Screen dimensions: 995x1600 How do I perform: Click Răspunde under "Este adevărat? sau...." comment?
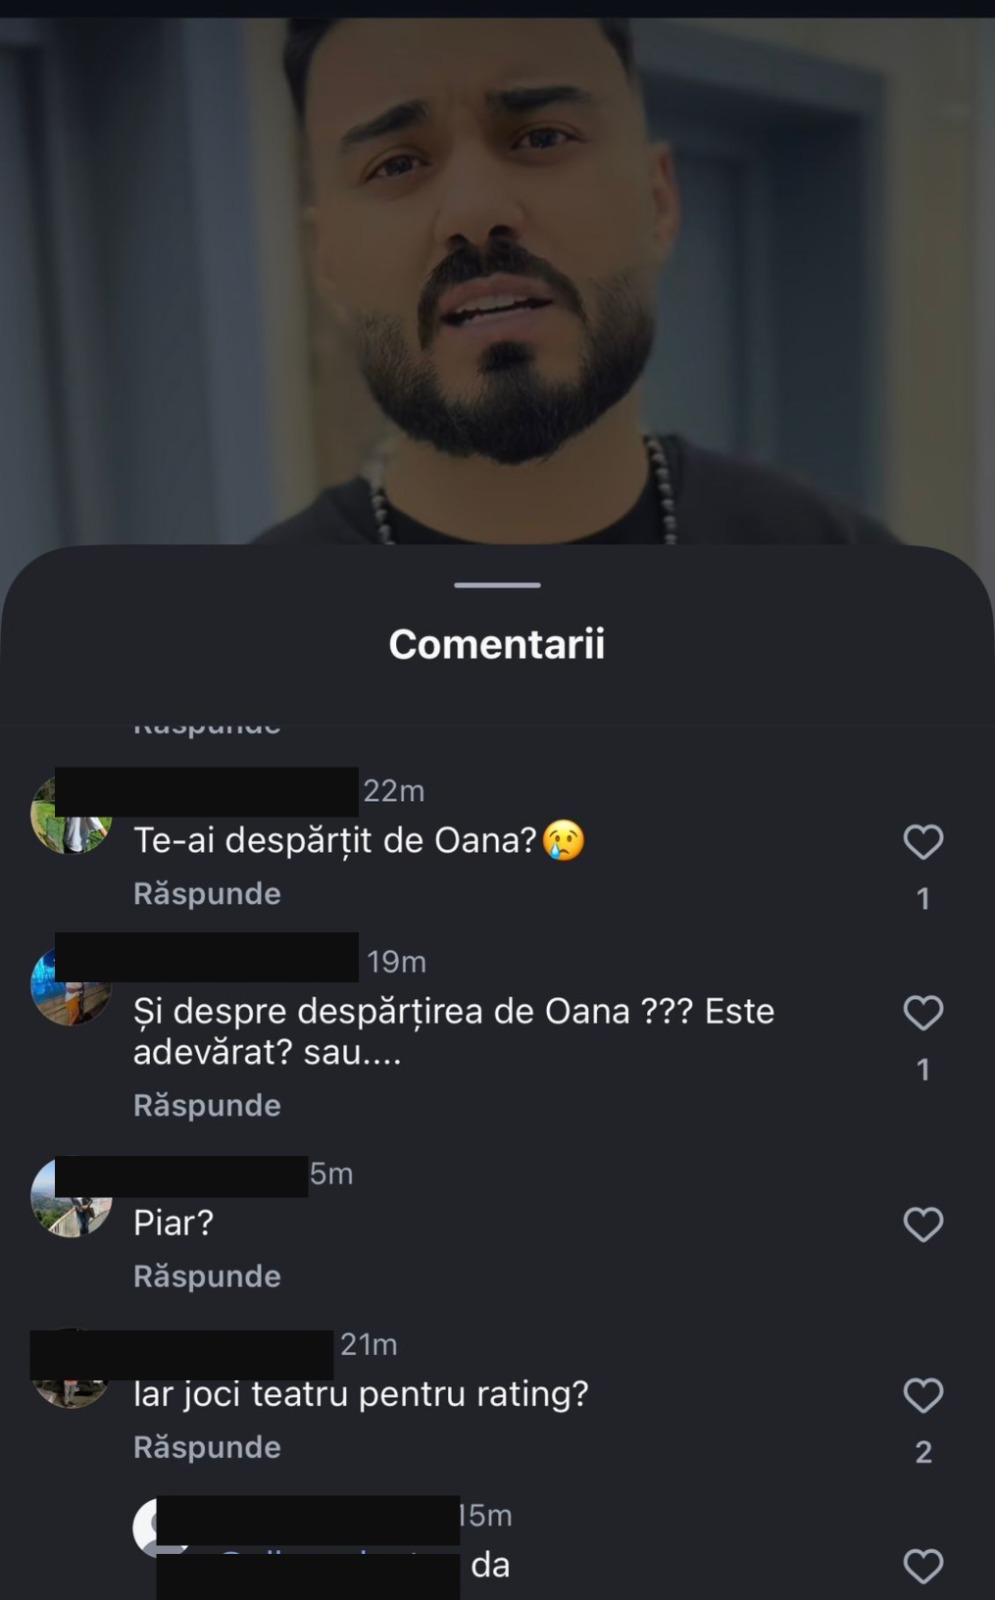207,1106
